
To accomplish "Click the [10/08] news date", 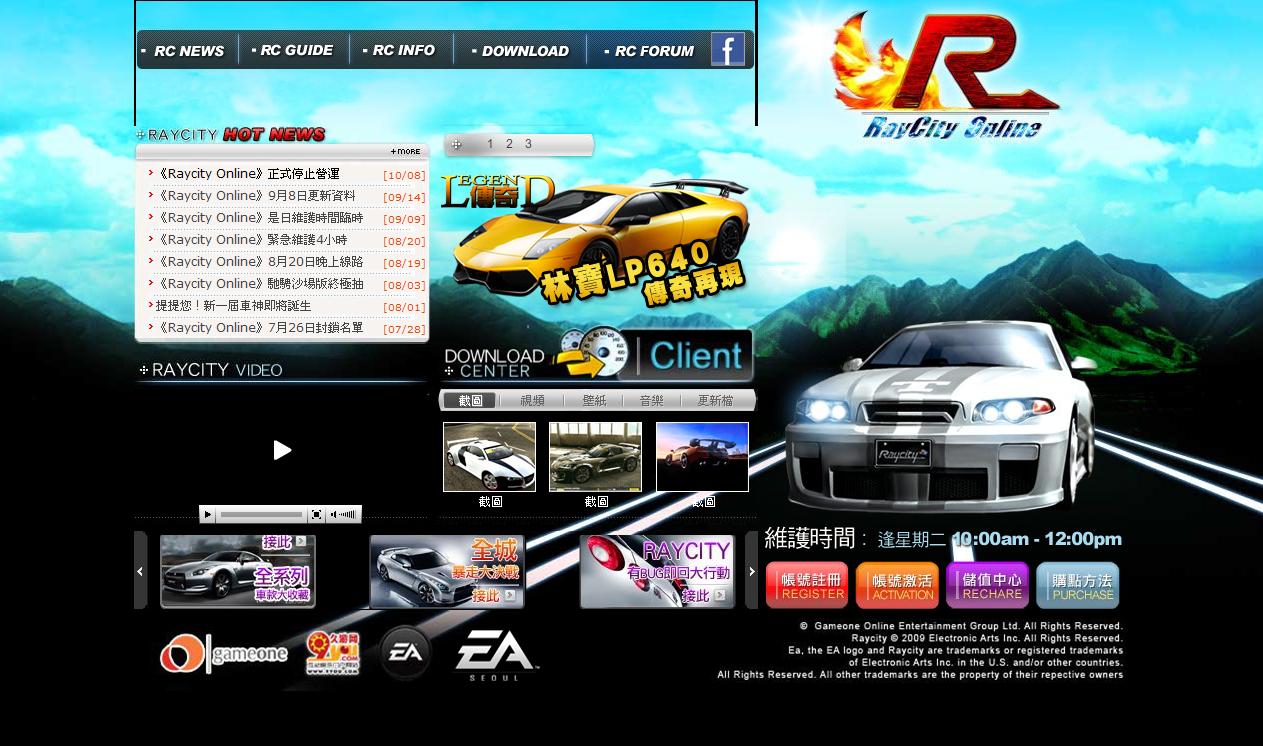I will point(404,175).
